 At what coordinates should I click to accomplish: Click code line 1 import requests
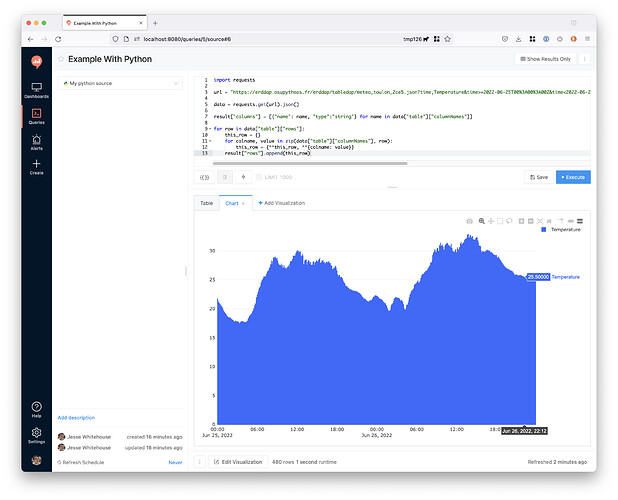[x=234, y=80]
